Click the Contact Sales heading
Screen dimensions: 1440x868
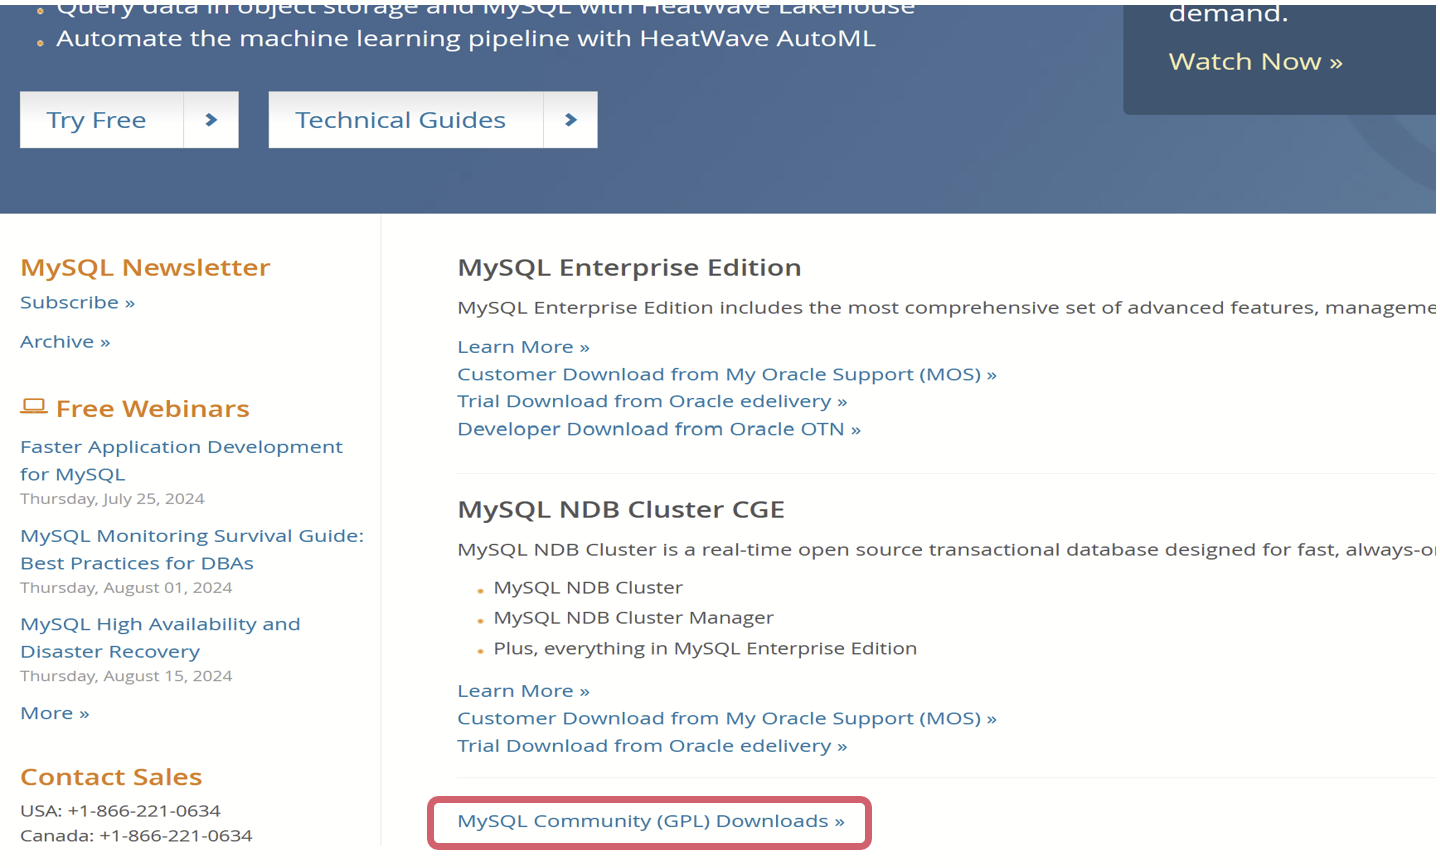click(111, 777)
